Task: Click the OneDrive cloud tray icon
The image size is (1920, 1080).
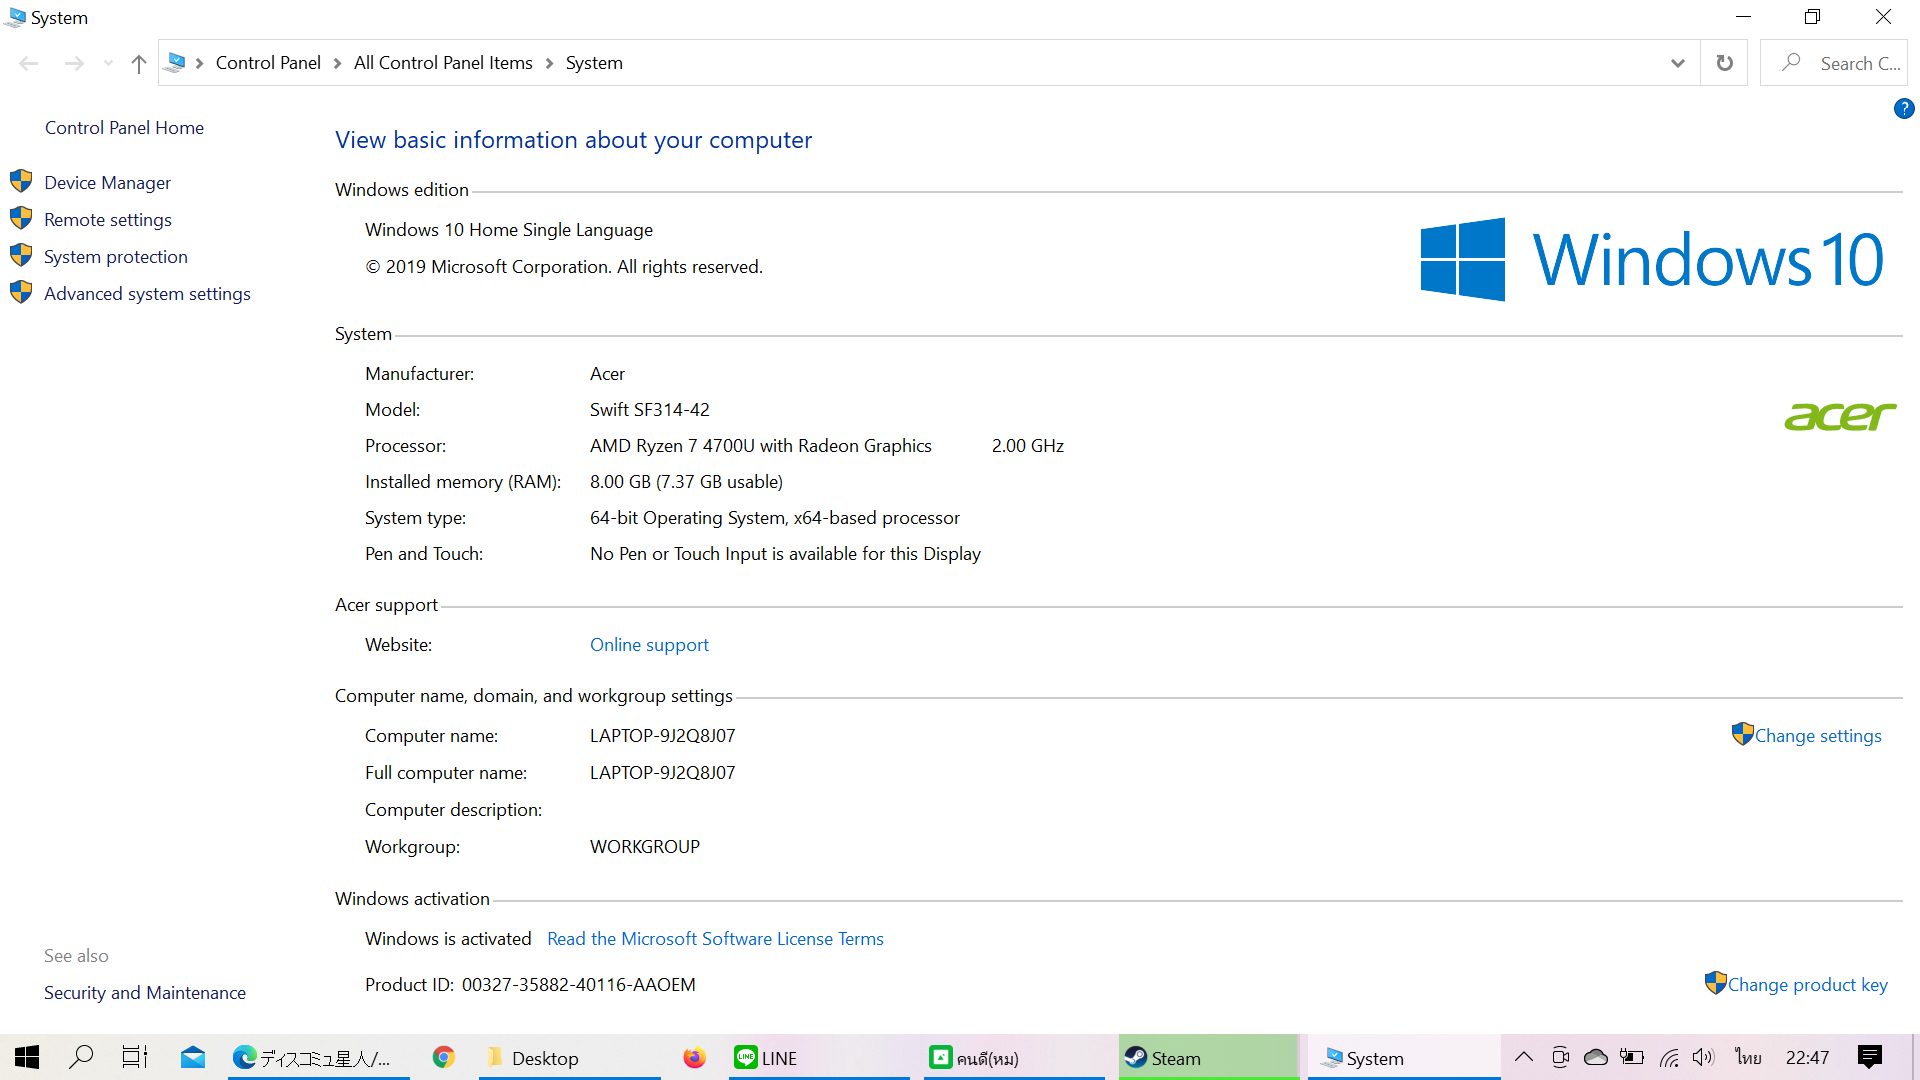Action: [1596, 1057]
